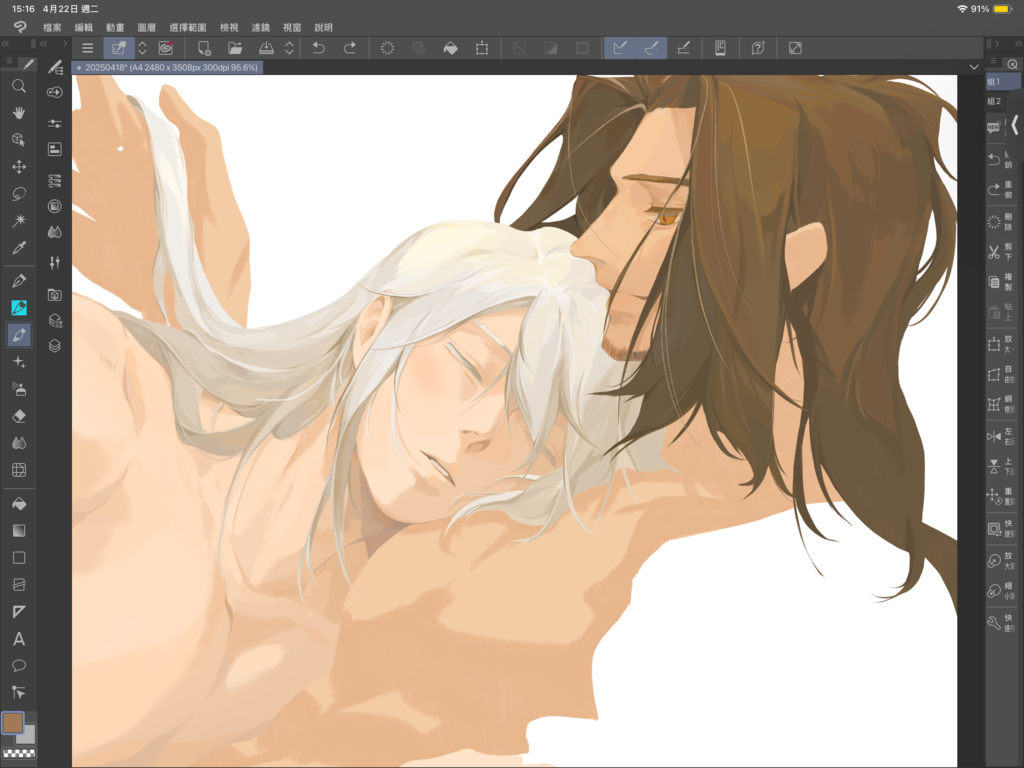Click the Redo arrow in command bar
Viewport: 1024px width, 768px height.
(x=350, y=48)
